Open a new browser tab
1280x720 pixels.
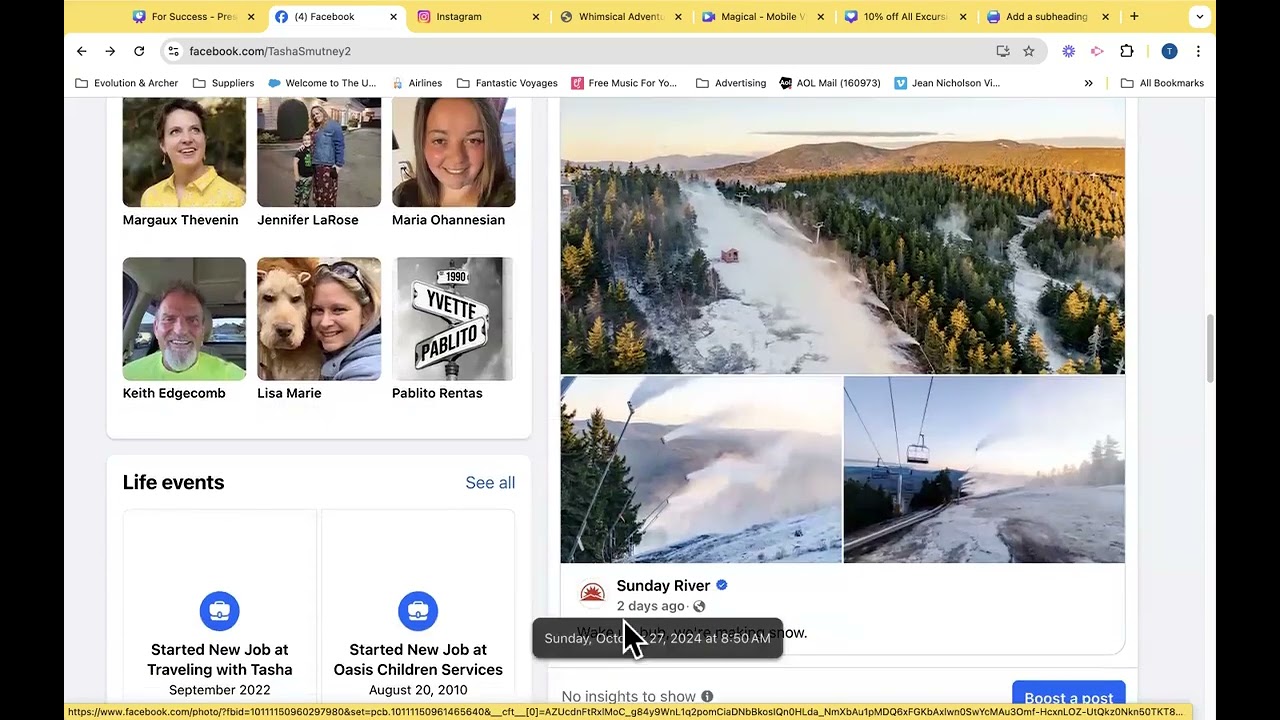coord(1134,16)
